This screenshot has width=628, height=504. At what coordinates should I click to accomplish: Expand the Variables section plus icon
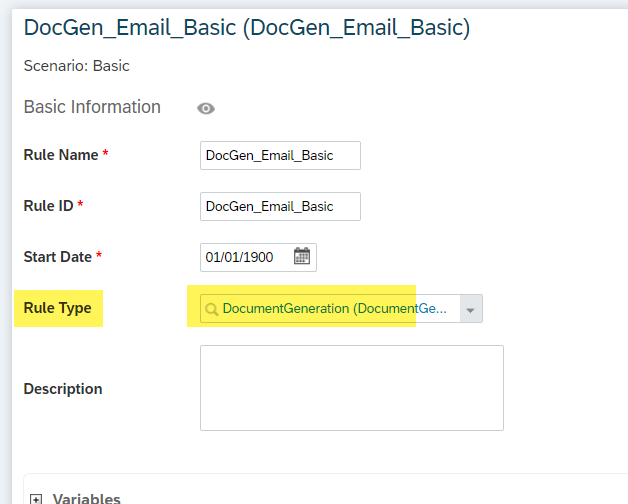[x=36, y=499]
